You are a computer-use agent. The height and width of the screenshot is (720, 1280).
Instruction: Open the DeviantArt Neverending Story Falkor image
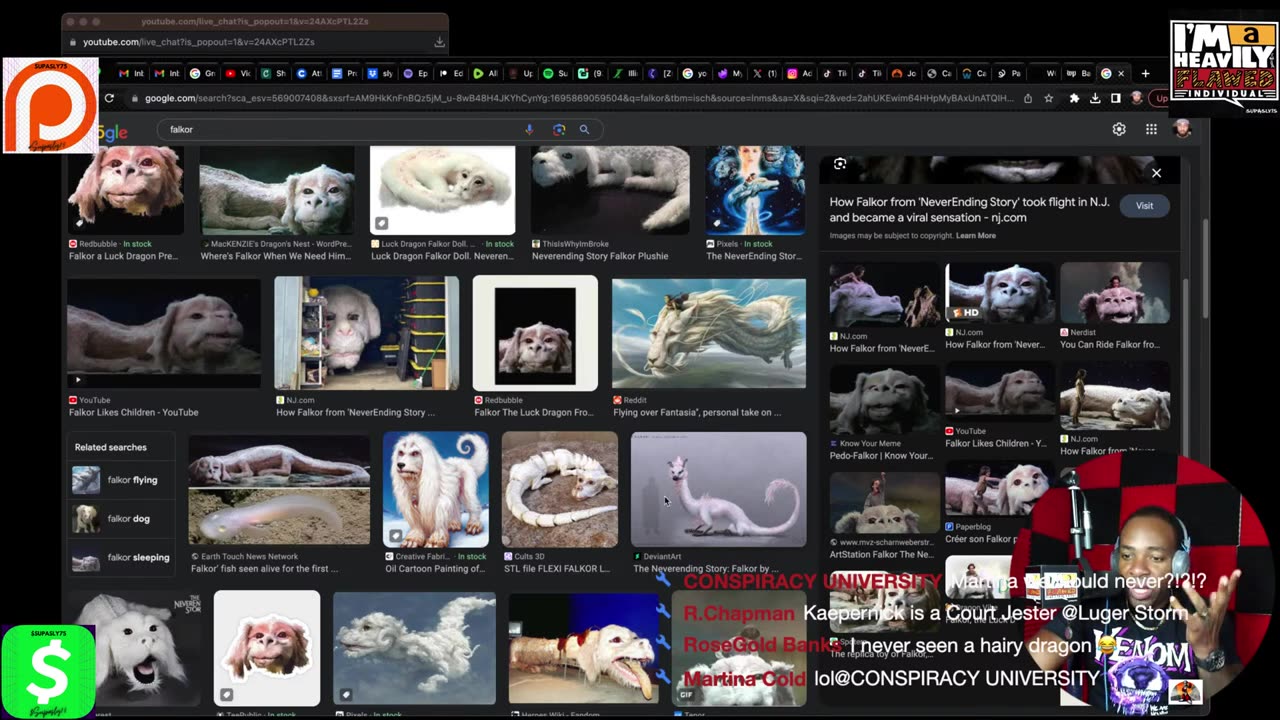click(x=718, y=489)
